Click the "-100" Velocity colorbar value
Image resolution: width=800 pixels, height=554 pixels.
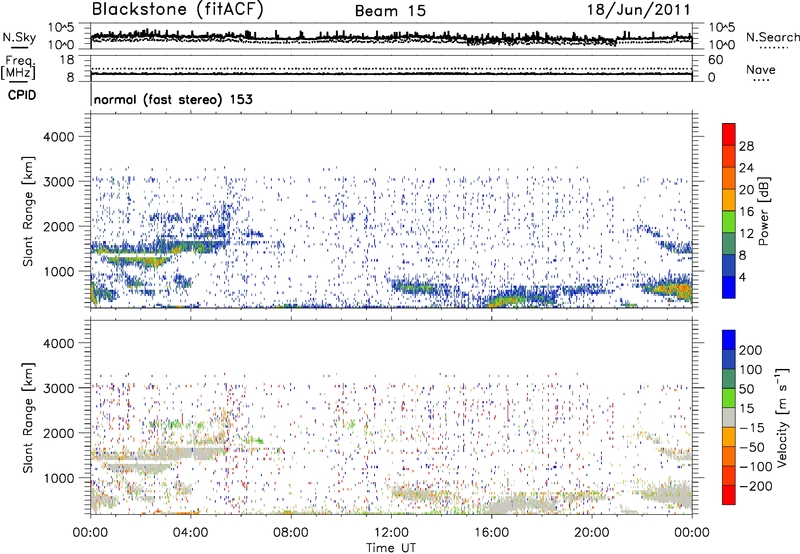pyautogui.click(x=755, y=466)
